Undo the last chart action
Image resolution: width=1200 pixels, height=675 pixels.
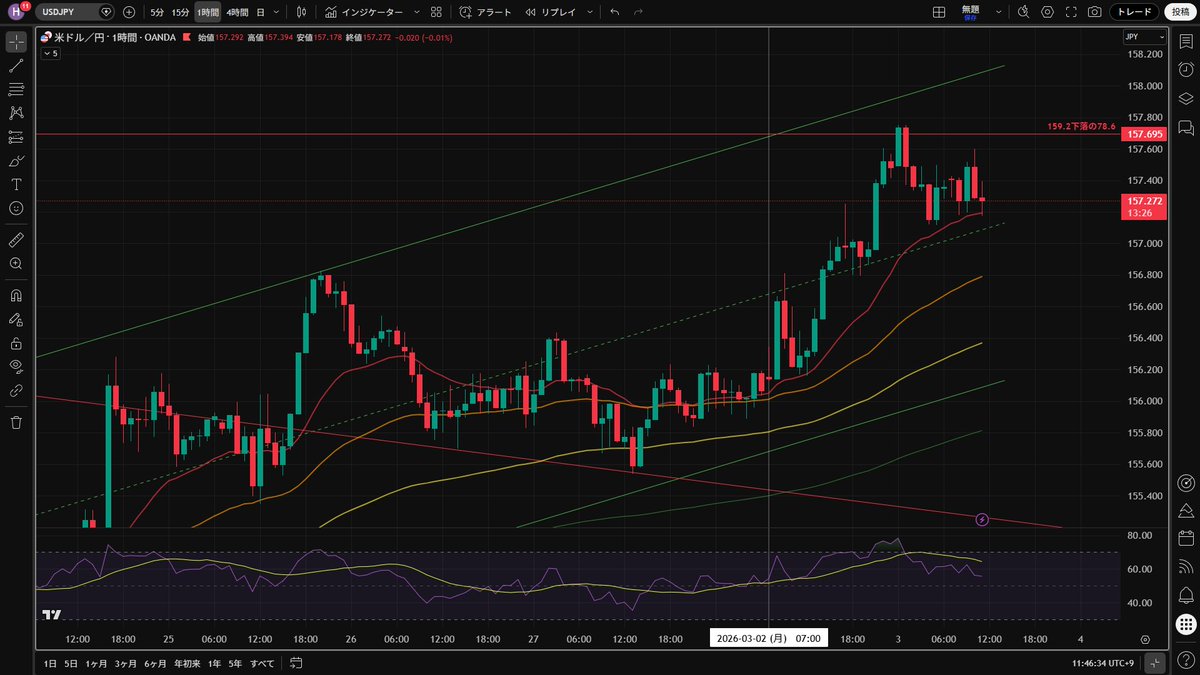tap(614, 12)
